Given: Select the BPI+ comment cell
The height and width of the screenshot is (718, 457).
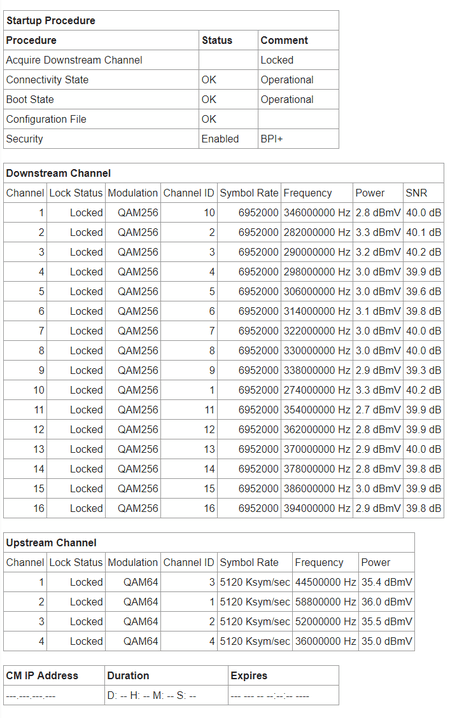Looking at the screenshot, I should pos(272,139).
